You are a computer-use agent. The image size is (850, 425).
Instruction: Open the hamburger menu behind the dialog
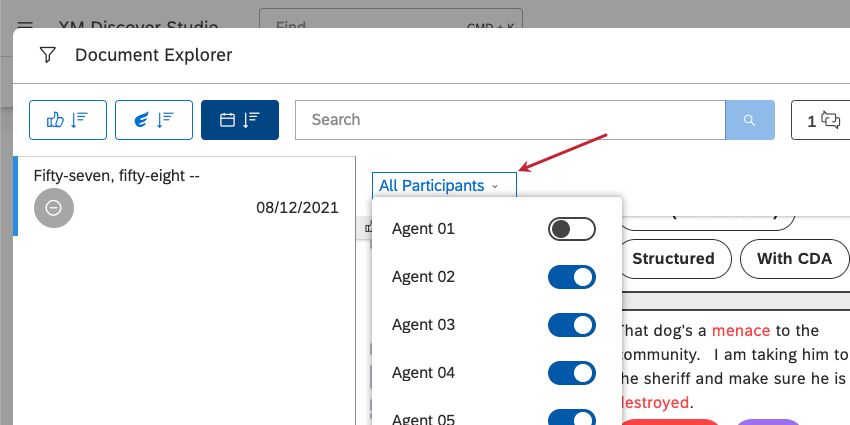[25, 25]
